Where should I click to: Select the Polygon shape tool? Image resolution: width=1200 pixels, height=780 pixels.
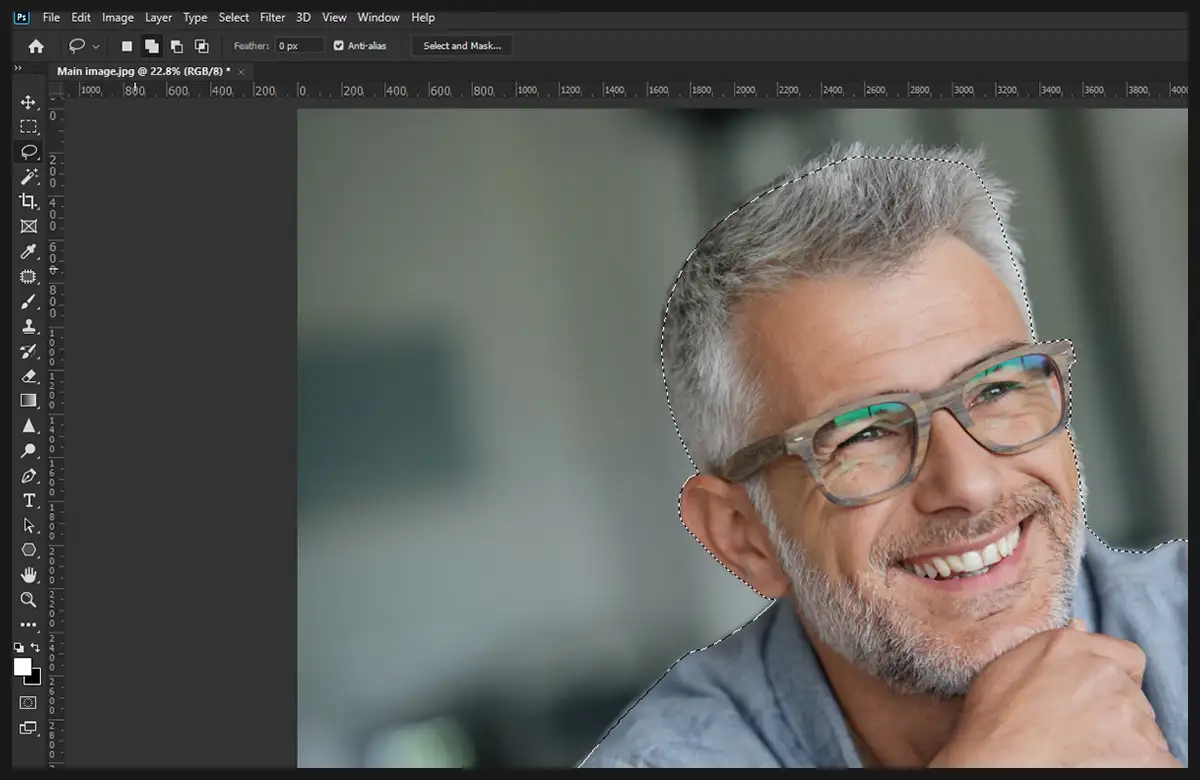pyautogui.click(x=28, y=550)
